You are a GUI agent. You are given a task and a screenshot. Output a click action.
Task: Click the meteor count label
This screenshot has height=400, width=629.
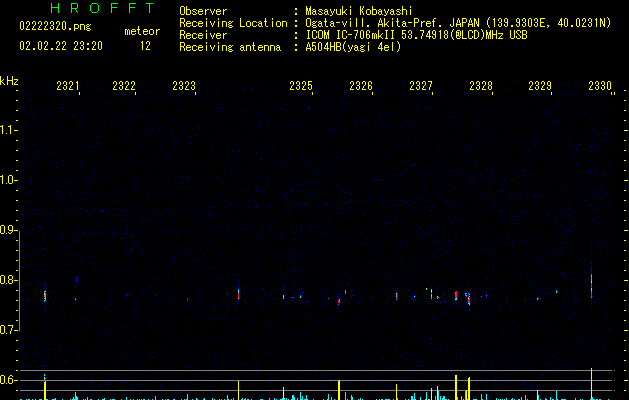[142, 31]
